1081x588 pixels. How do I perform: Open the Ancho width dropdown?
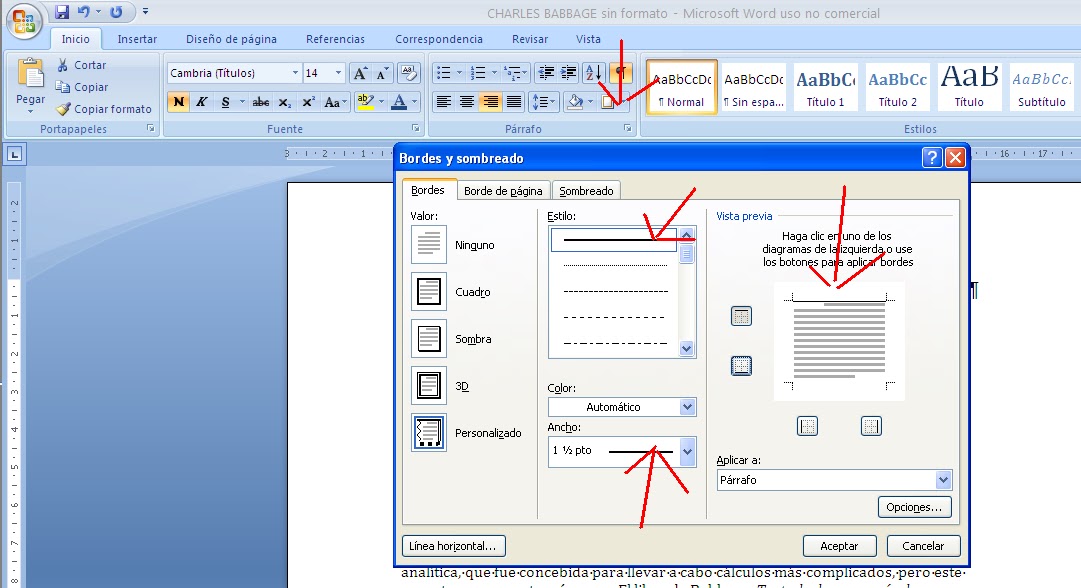click(x=621, y=452)
